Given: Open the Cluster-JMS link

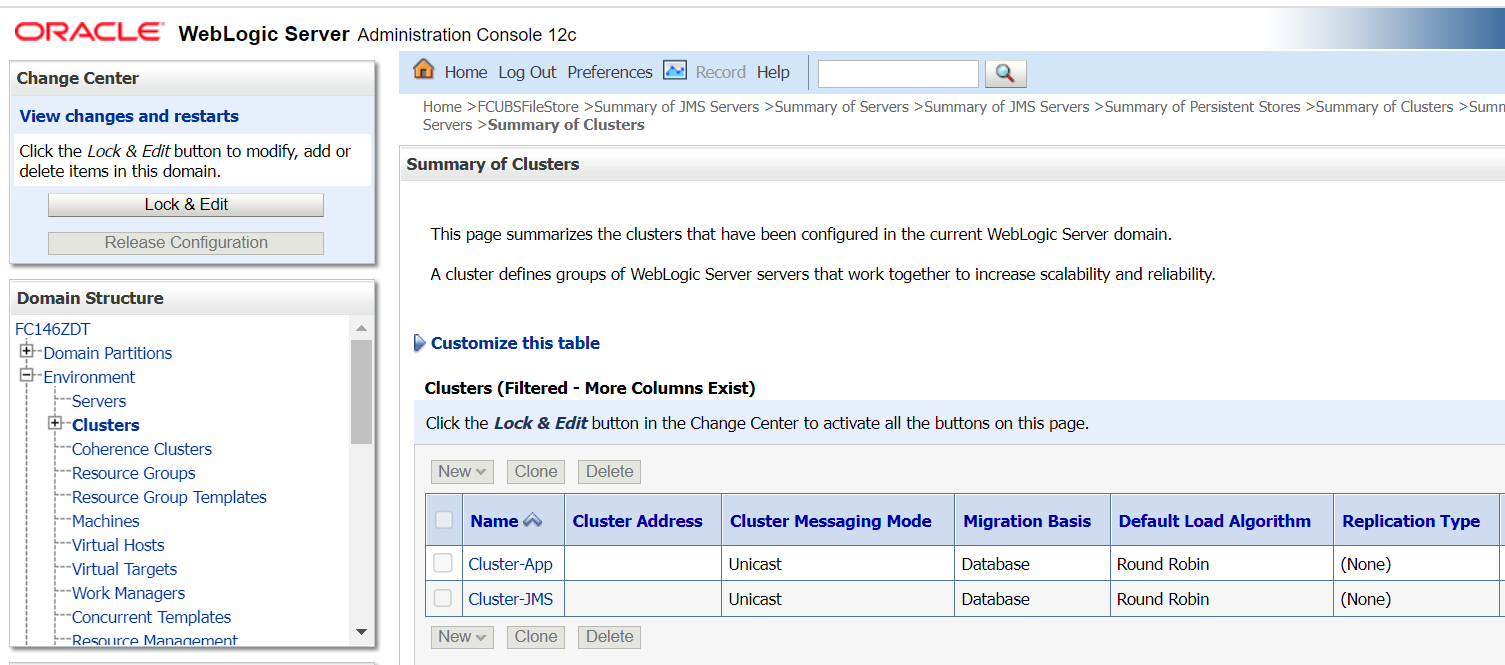Looking at the screenshot, I should pos(510,599).
